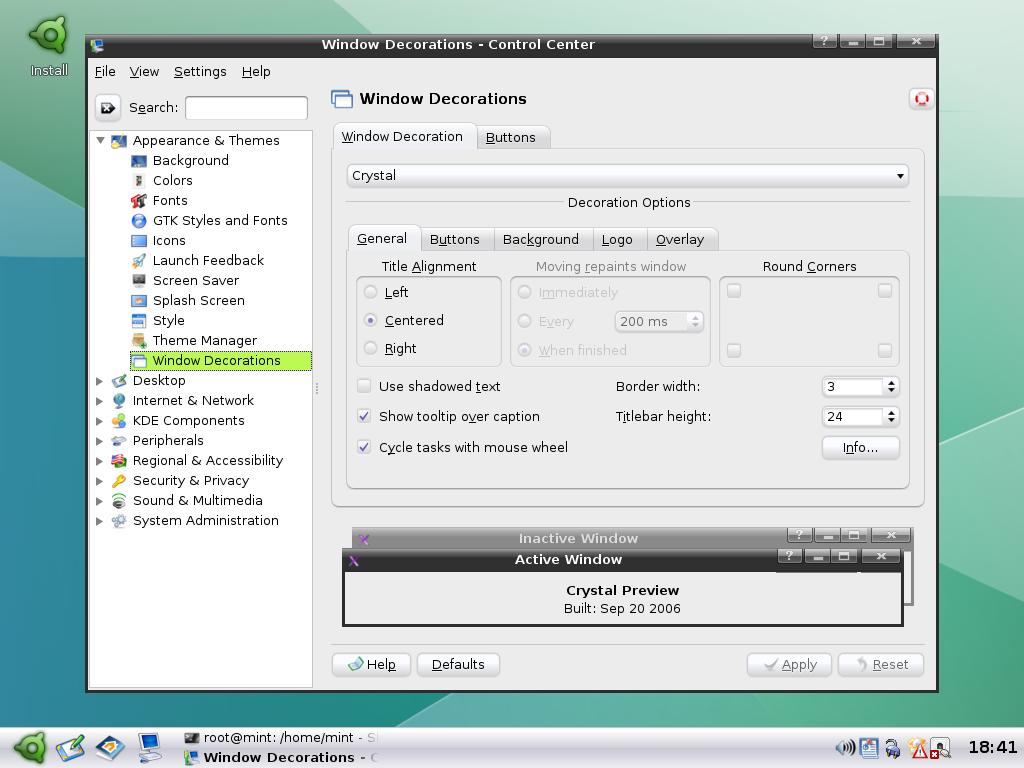Click the Security & Privacy key icon
1024x768 pixels.
coord(119,481)
